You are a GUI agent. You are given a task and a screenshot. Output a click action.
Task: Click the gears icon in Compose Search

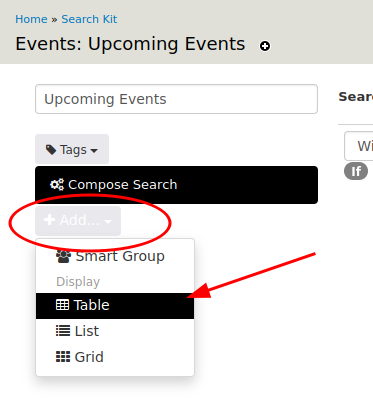(57, 184)
